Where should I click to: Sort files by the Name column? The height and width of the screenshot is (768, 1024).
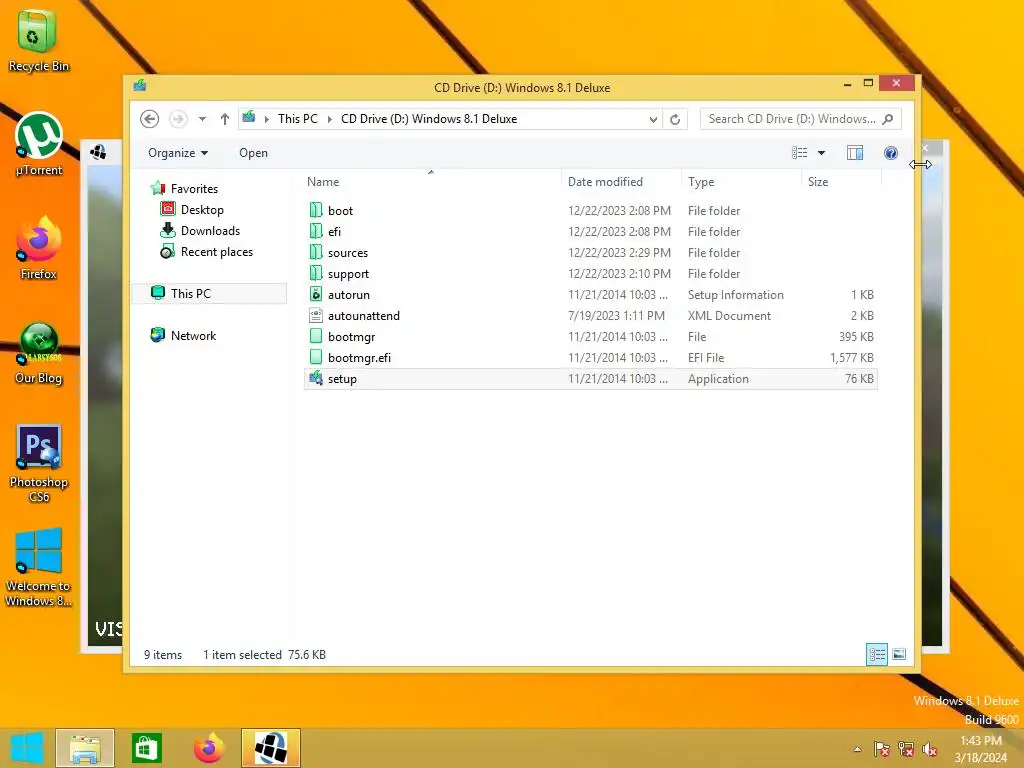(431, 182)
